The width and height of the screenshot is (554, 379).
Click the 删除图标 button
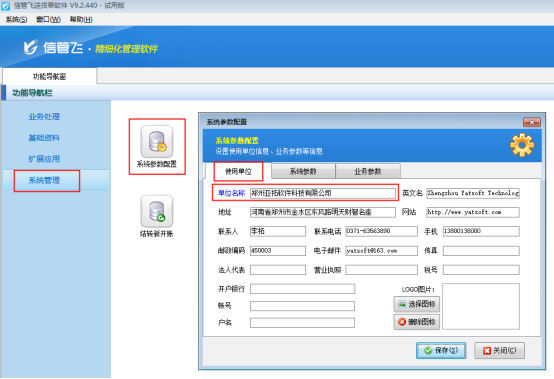417,322
